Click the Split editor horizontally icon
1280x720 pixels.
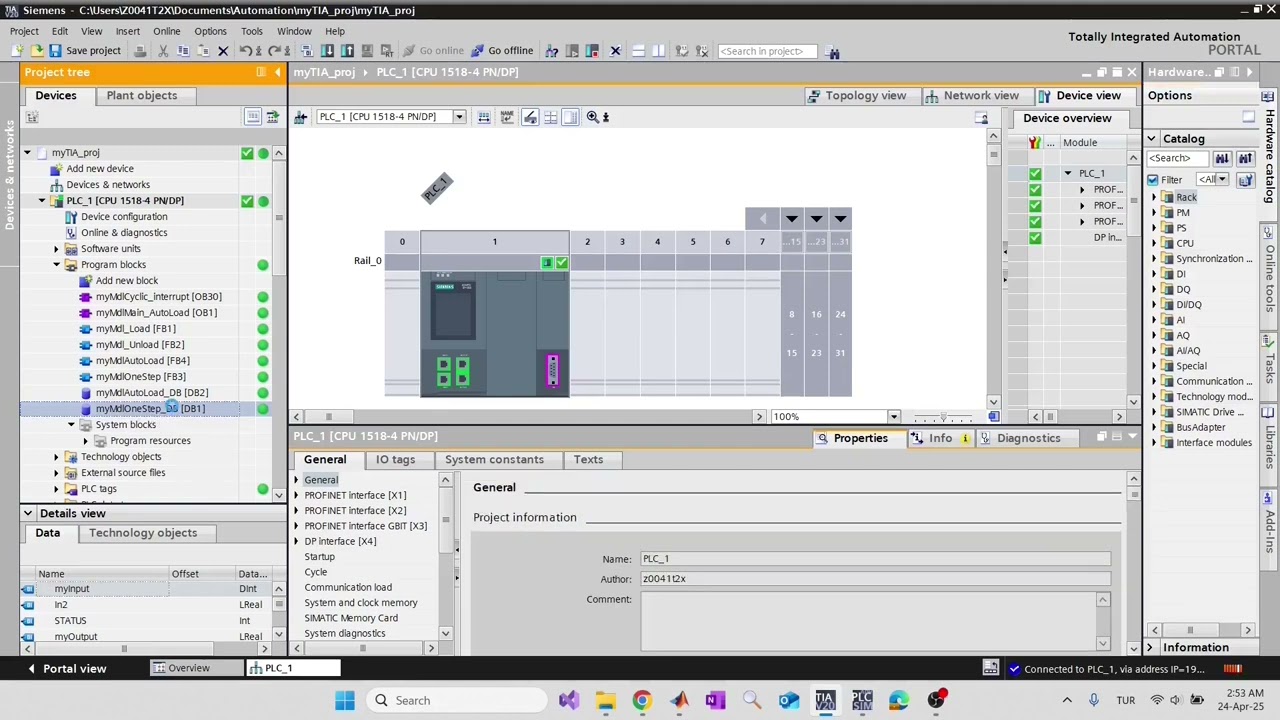(x=637, y=51)
